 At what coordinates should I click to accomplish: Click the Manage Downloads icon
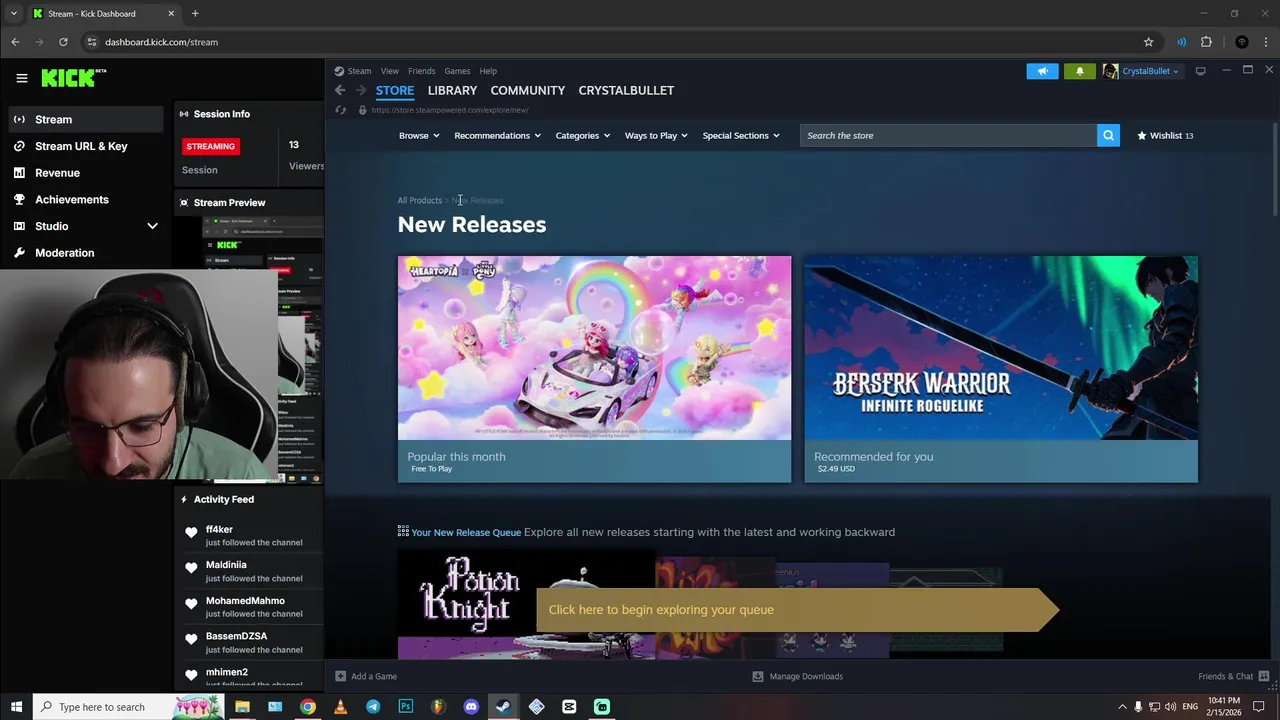(x=758, y=676)
